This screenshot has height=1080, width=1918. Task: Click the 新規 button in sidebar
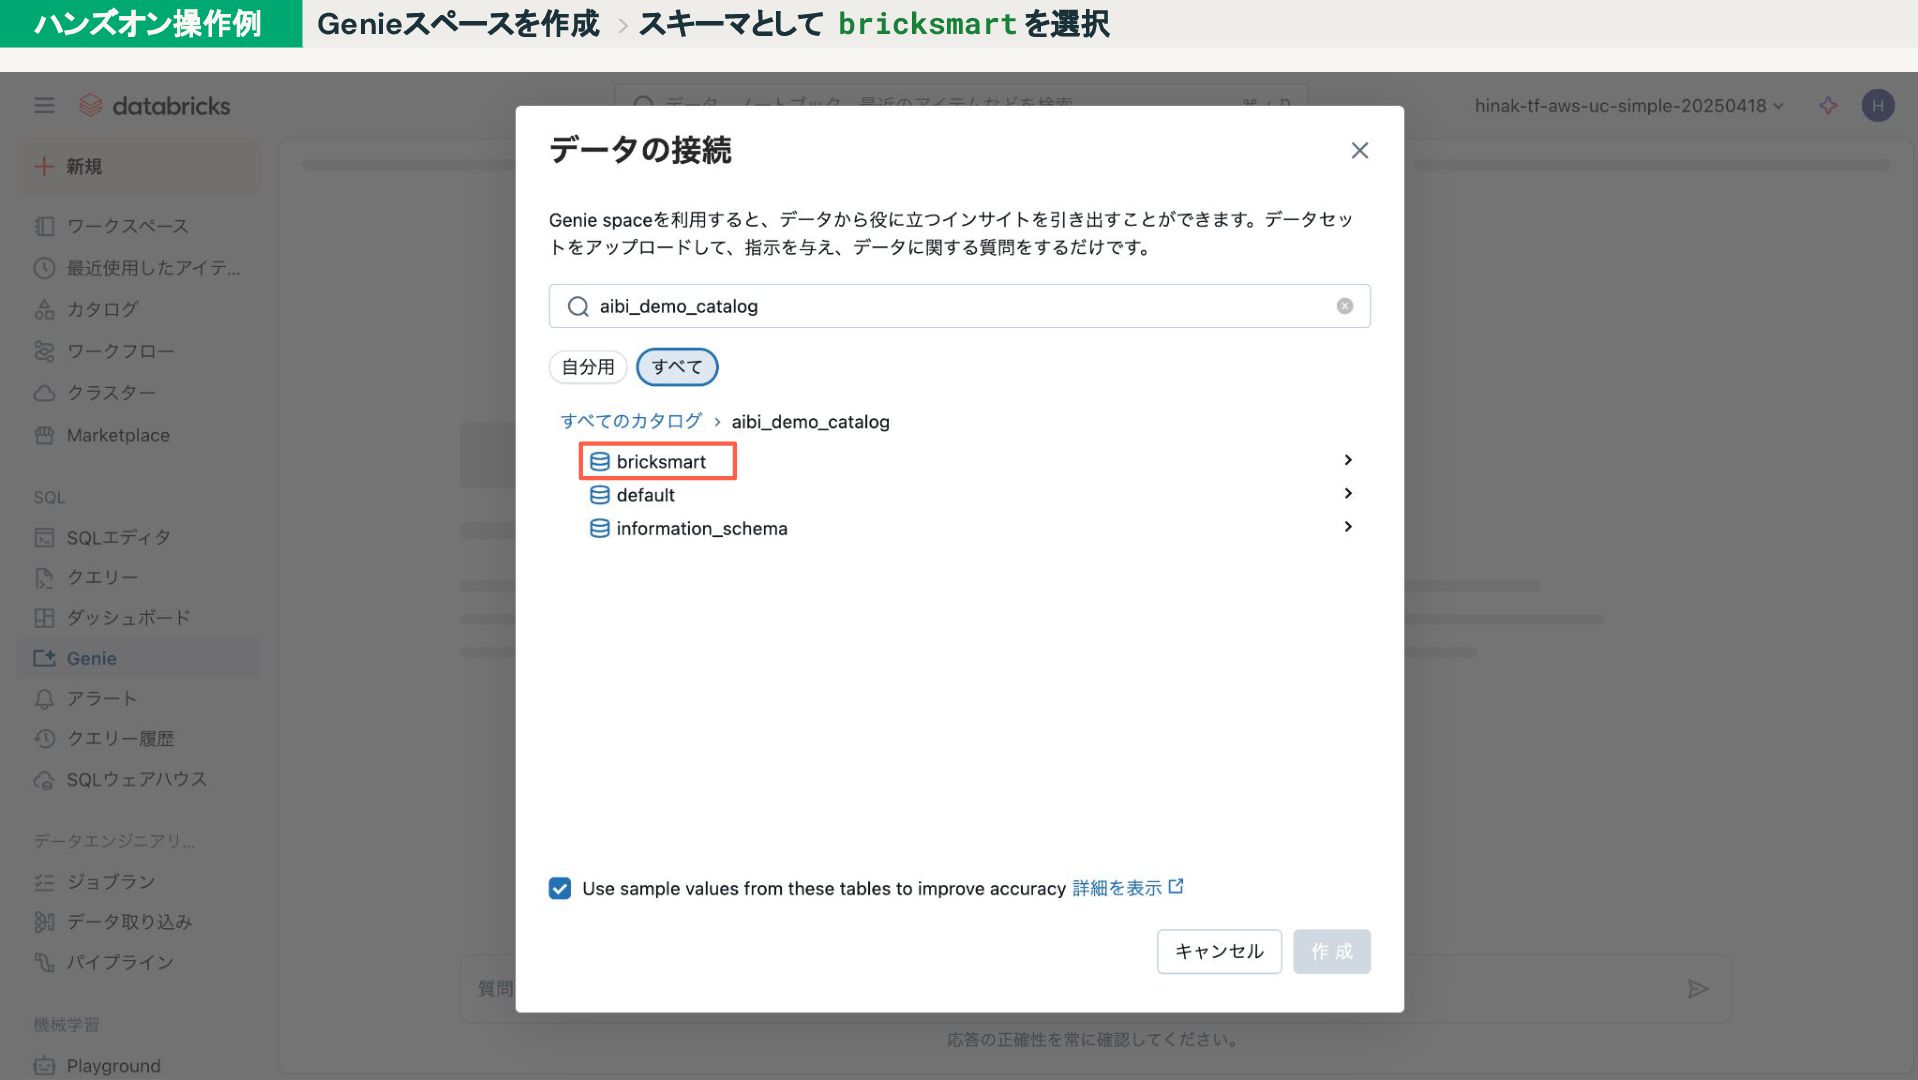139,166
